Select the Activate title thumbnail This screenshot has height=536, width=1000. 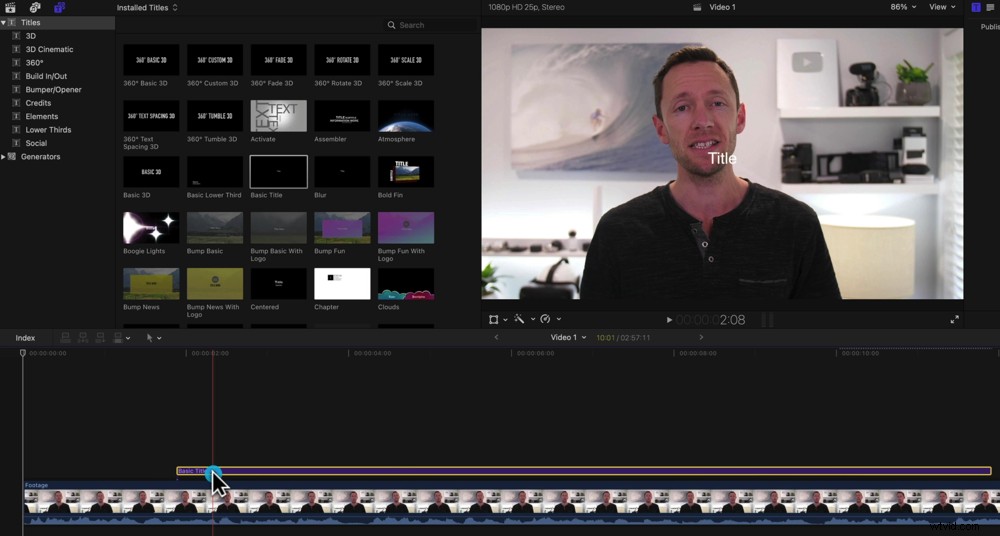[x=279, y=116]
